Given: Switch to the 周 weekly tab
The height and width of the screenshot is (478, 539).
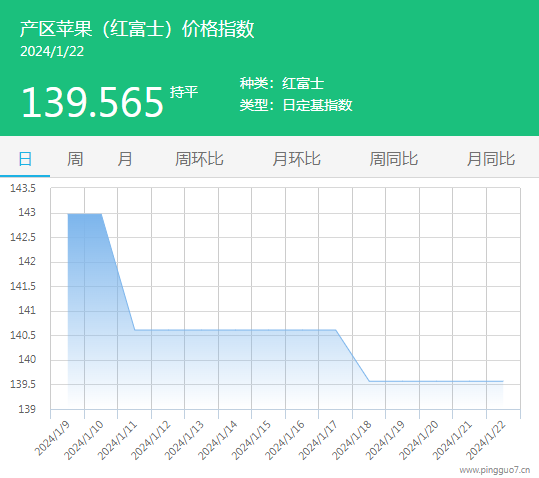Looking at the screenshot, I should (x=75, y=159).
